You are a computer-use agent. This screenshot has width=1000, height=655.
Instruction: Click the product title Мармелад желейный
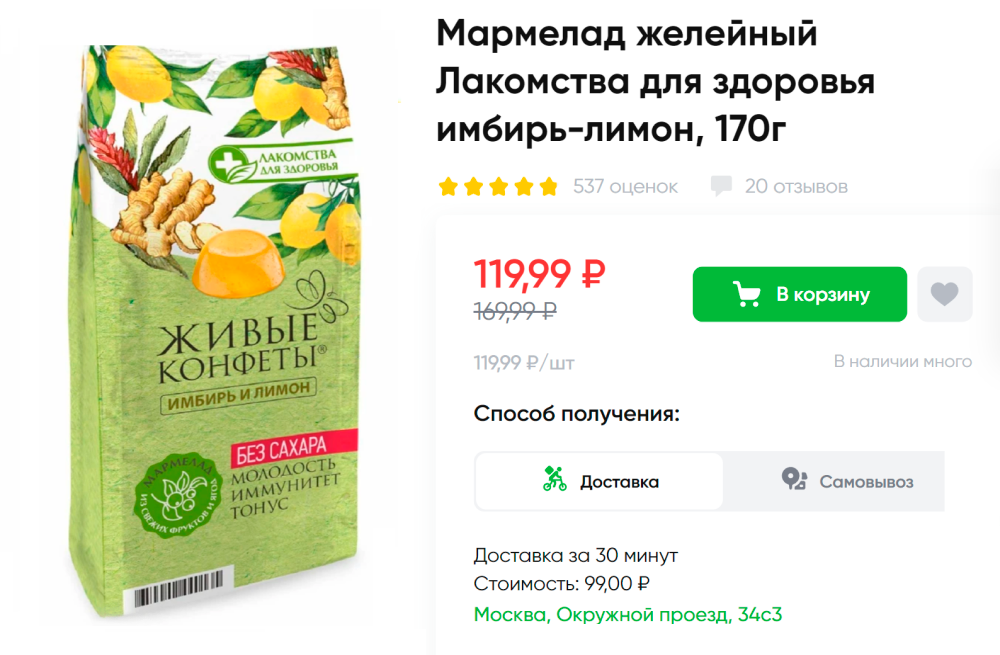626,33
